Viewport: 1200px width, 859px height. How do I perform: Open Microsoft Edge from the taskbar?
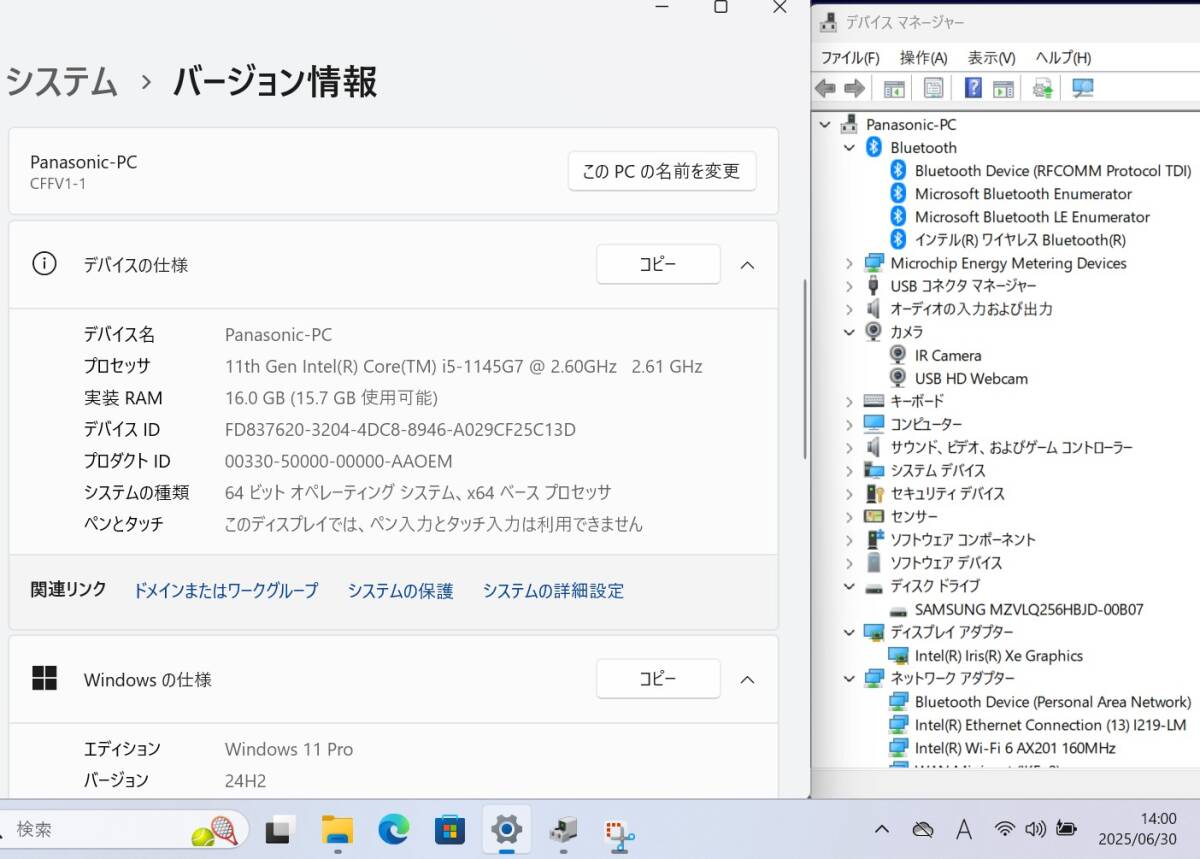(394, 829)
